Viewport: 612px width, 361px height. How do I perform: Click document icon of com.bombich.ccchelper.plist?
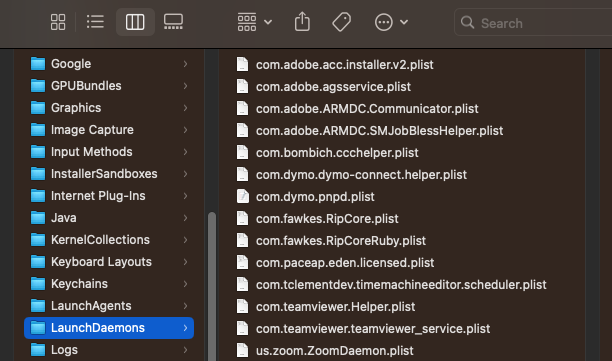242,152
